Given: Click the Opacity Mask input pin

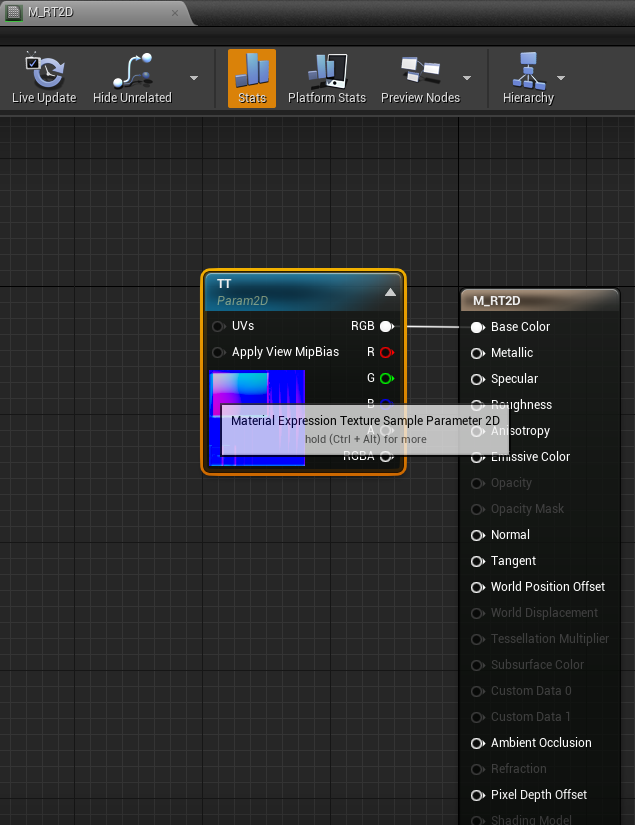Looking at the screenshot, I should (478, 509).
